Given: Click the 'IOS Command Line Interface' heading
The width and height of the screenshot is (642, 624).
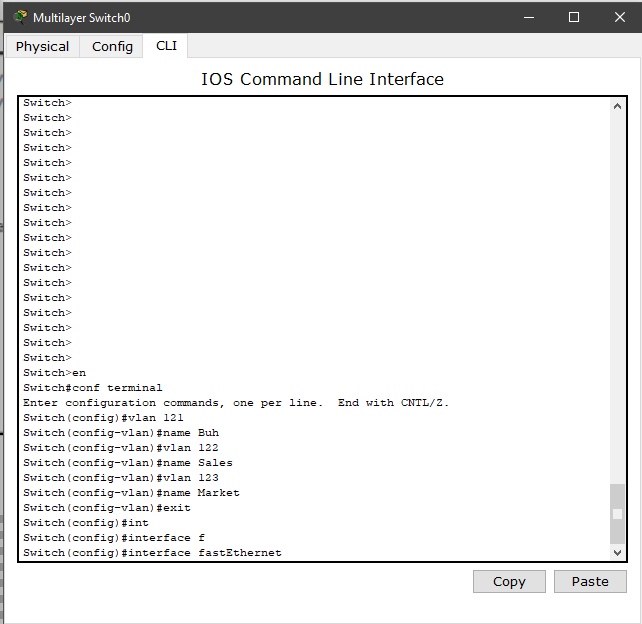Looking at the screenshot, I should (322, 79).
